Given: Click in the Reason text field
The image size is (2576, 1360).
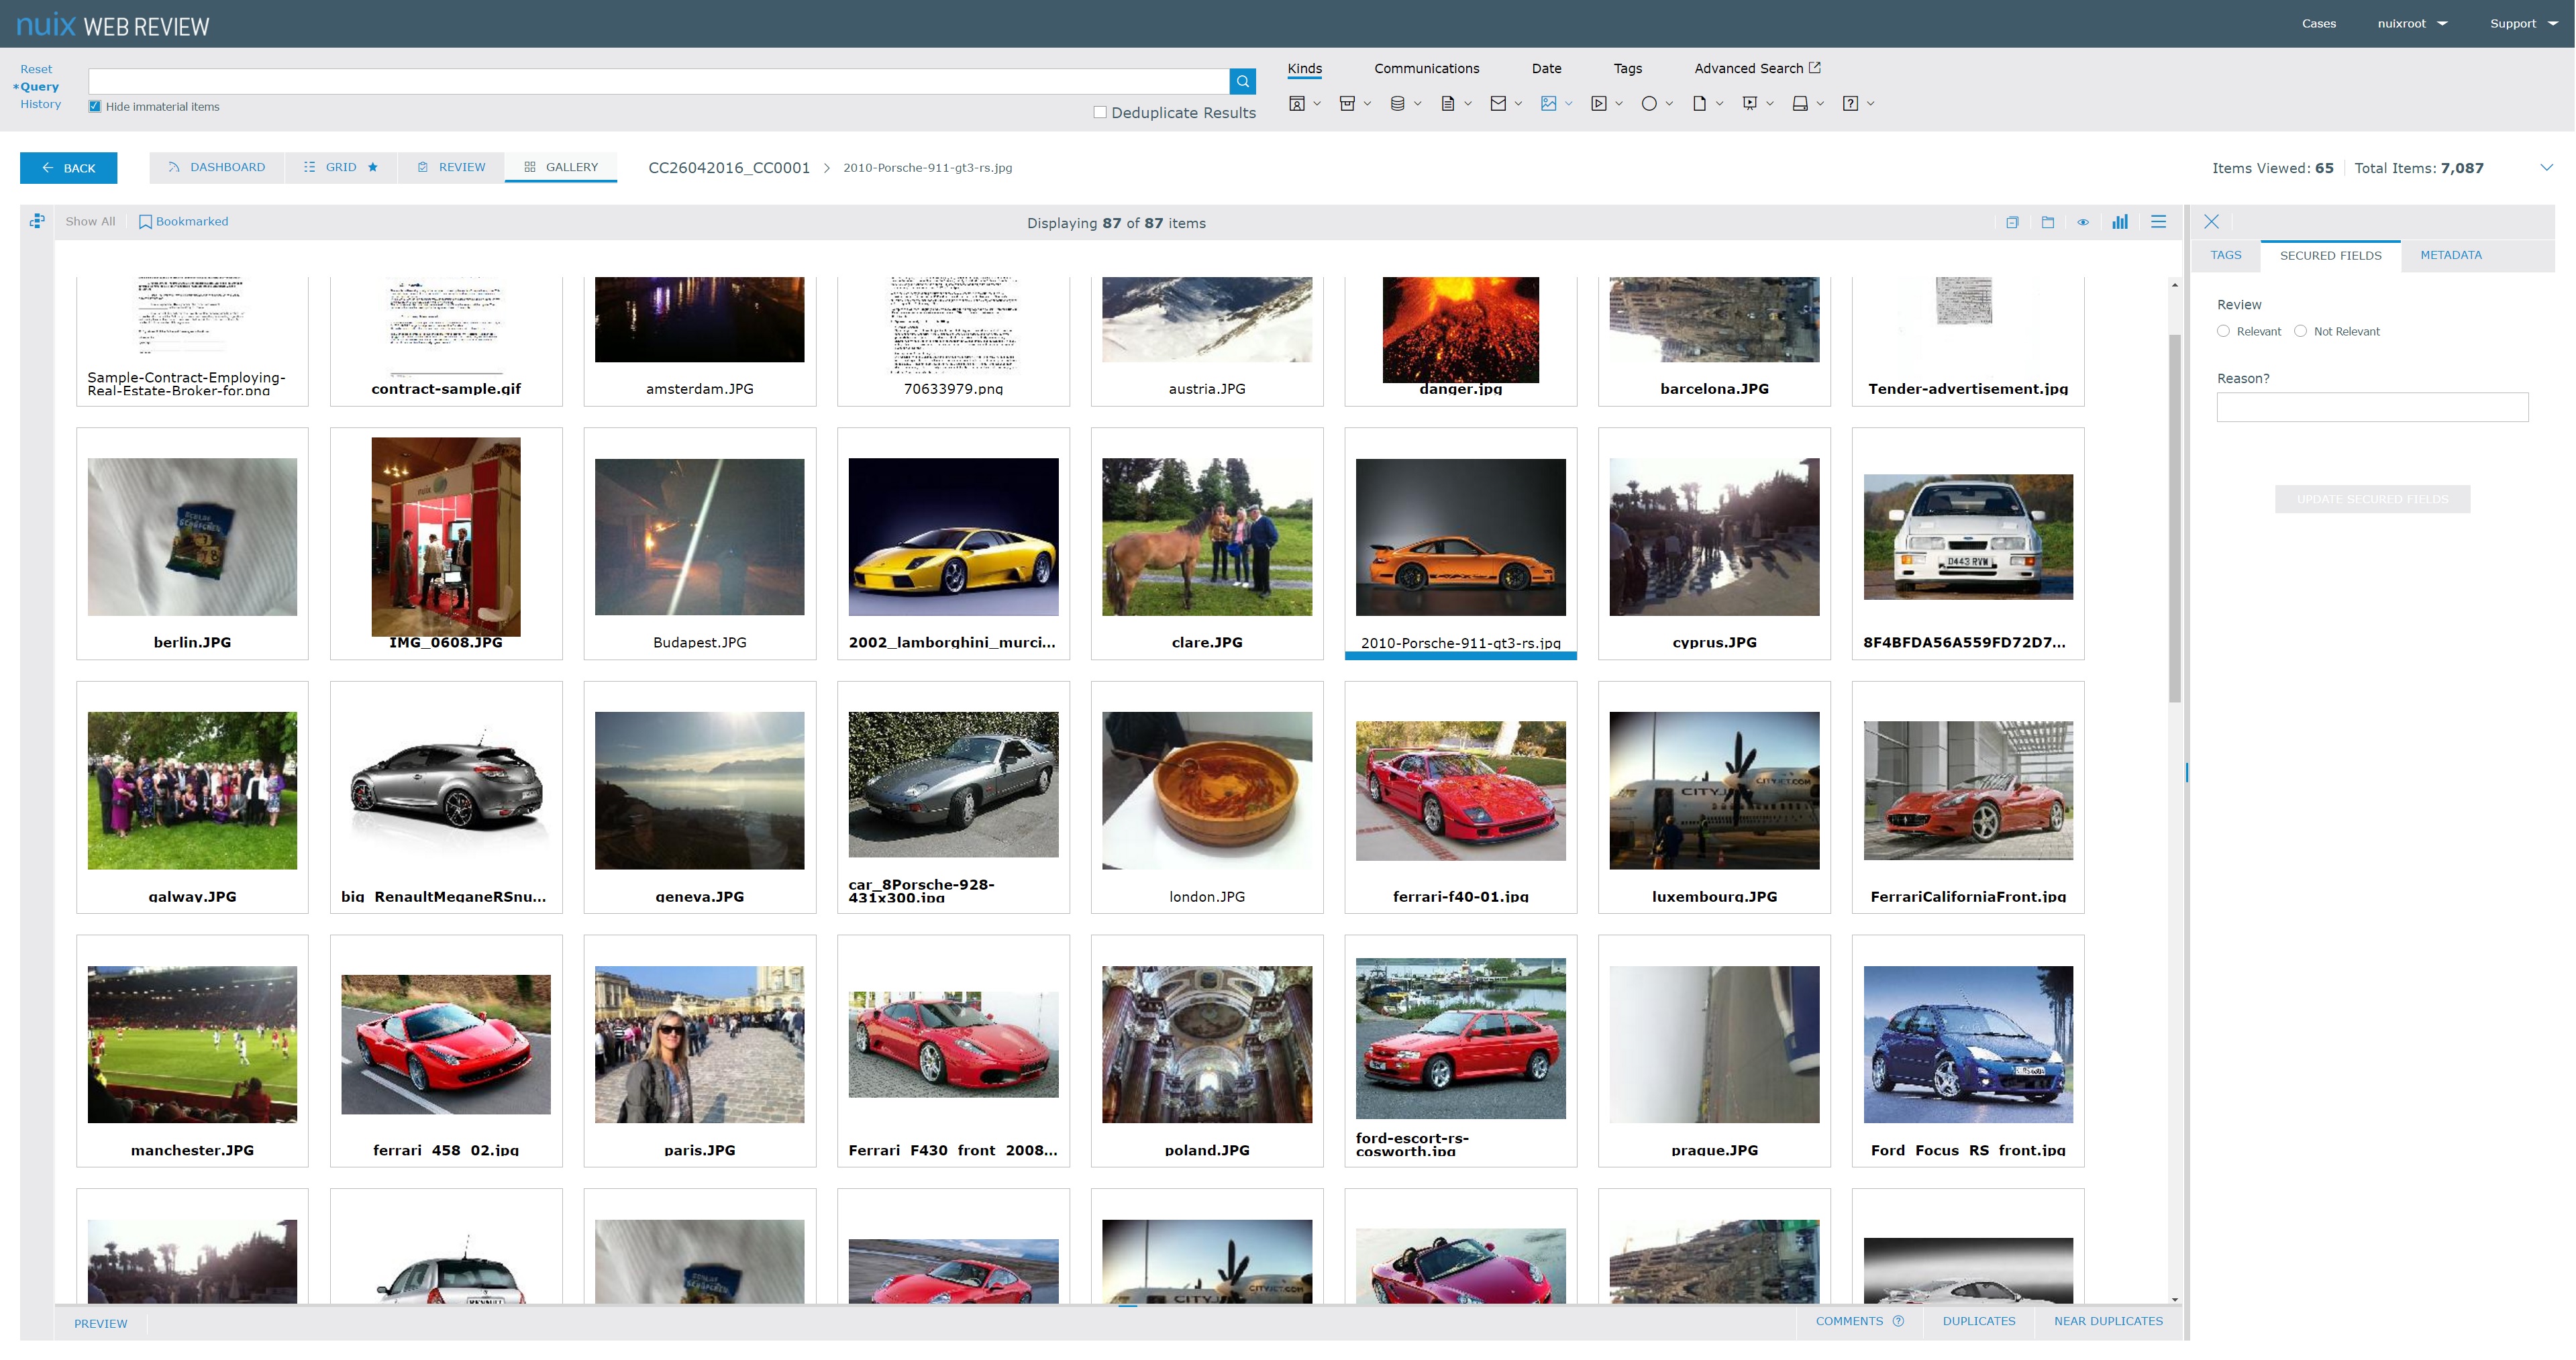Looking at the screenshot, I should point(2372,407).
